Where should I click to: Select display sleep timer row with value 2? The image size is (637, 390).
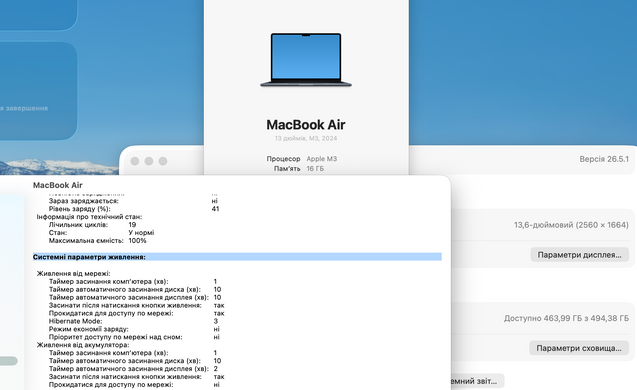(133, 369)
